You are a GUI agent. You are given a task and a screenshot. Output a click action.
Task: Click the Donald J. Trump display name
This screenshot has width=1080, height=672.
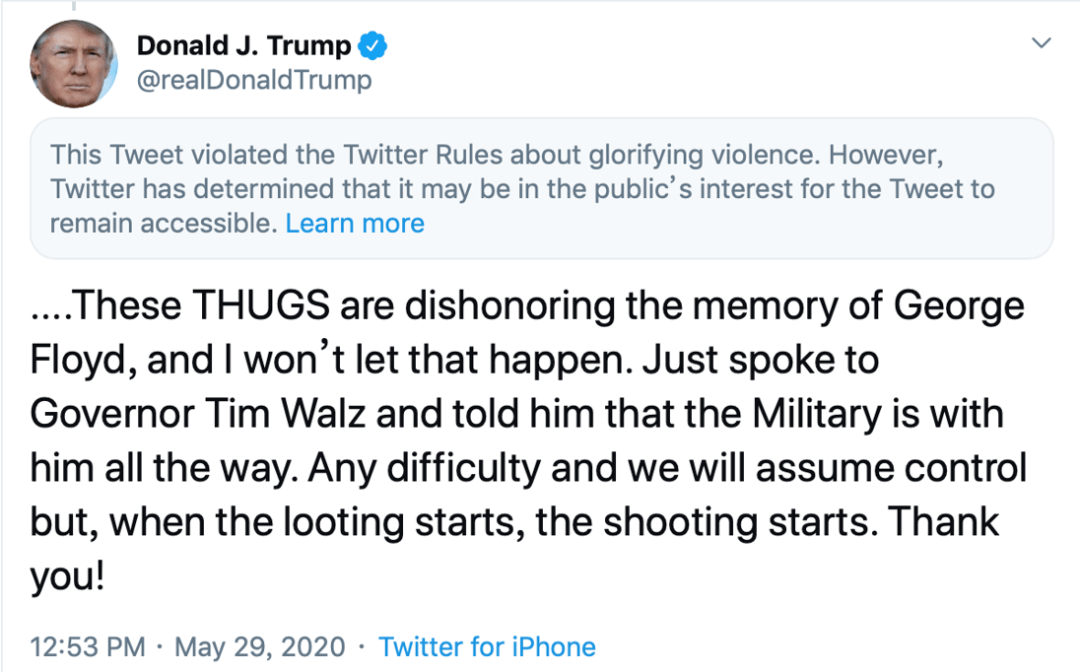point(244,45)
